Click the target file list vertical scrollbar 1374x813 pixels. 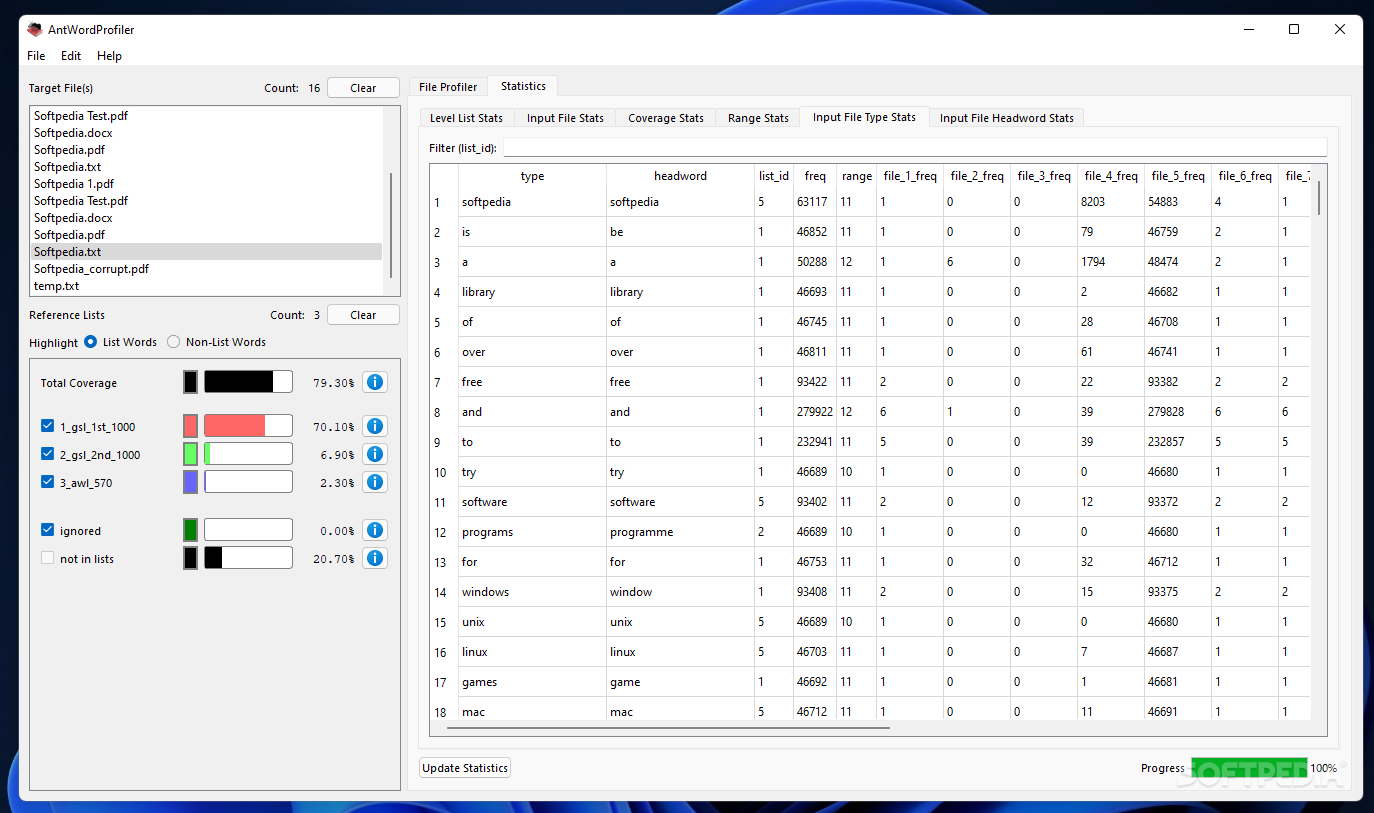pyautogui.click(x=391, y=226)
